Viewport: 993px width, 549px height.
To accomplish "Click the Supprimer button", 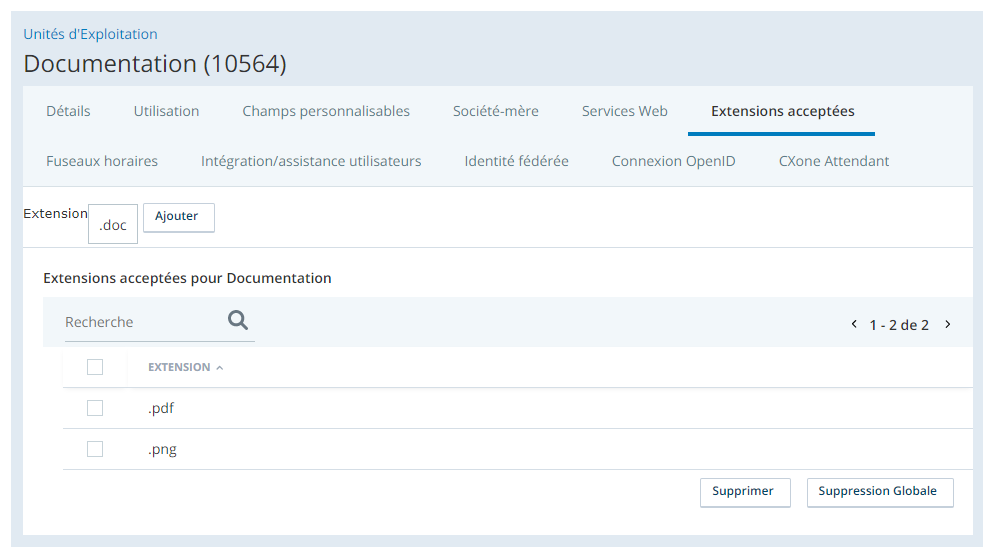I will [745, 493].
